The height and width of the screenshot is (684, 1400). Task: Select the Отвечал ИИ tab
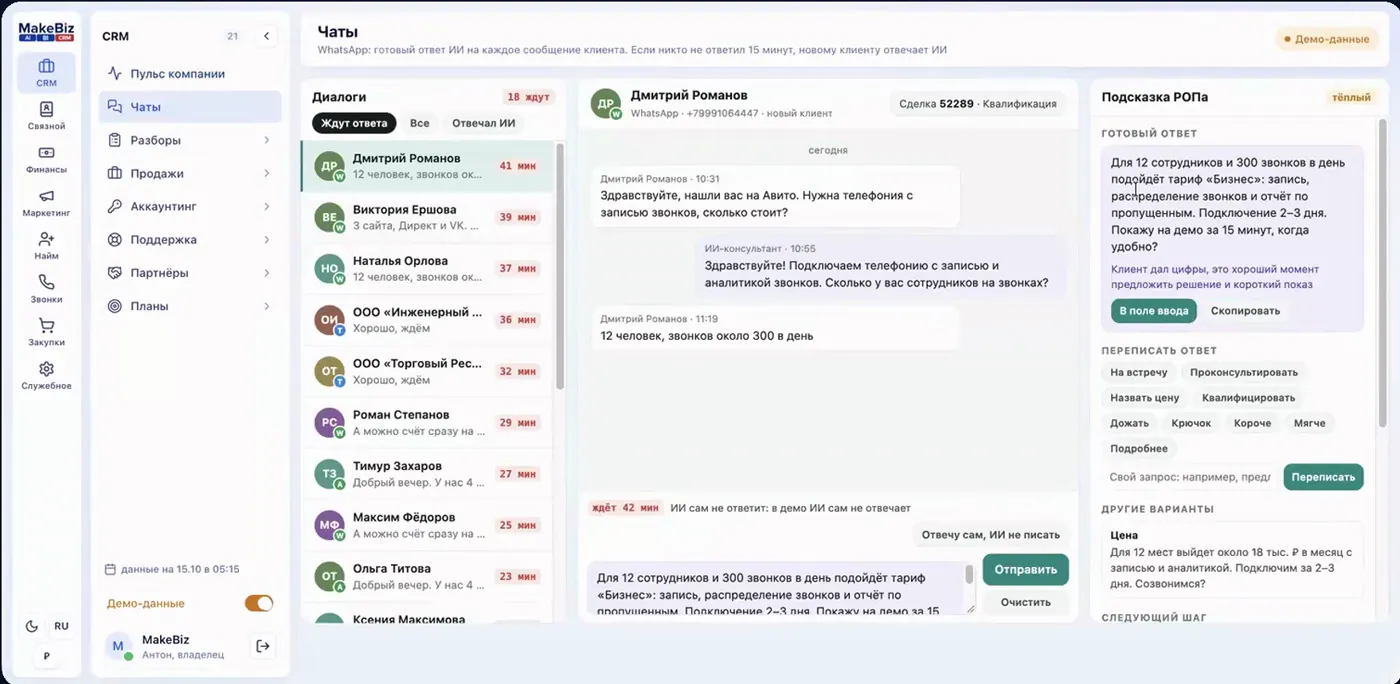pos(484,123)
